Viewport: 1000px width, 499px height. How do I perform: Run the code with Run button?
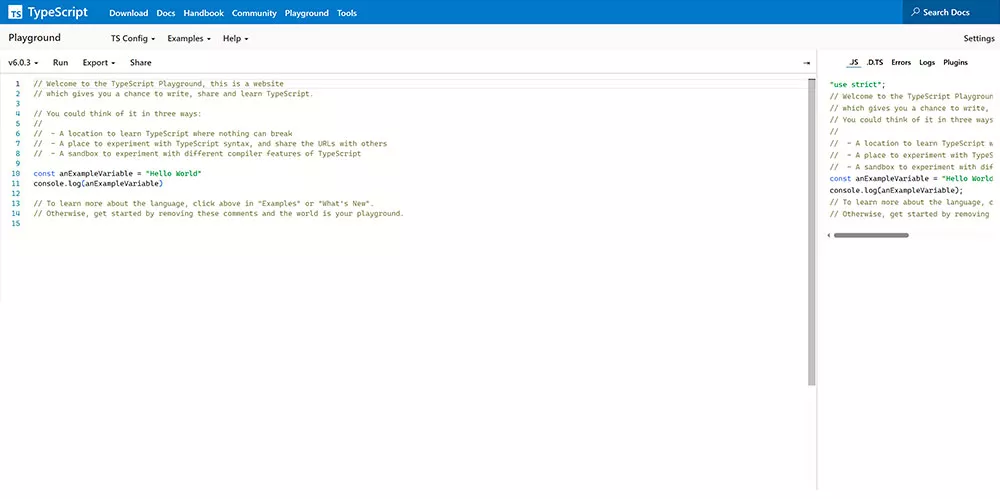pos(61,63)
